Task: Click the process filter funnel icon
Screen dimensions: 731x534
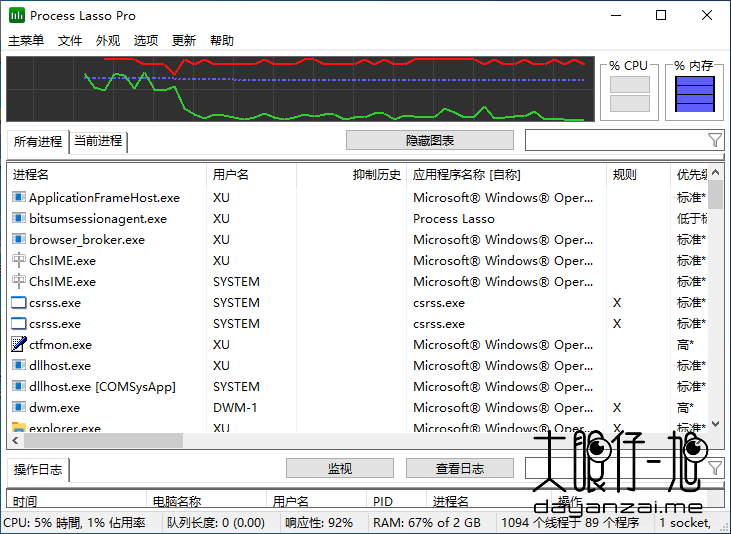Action: [714, 140]
